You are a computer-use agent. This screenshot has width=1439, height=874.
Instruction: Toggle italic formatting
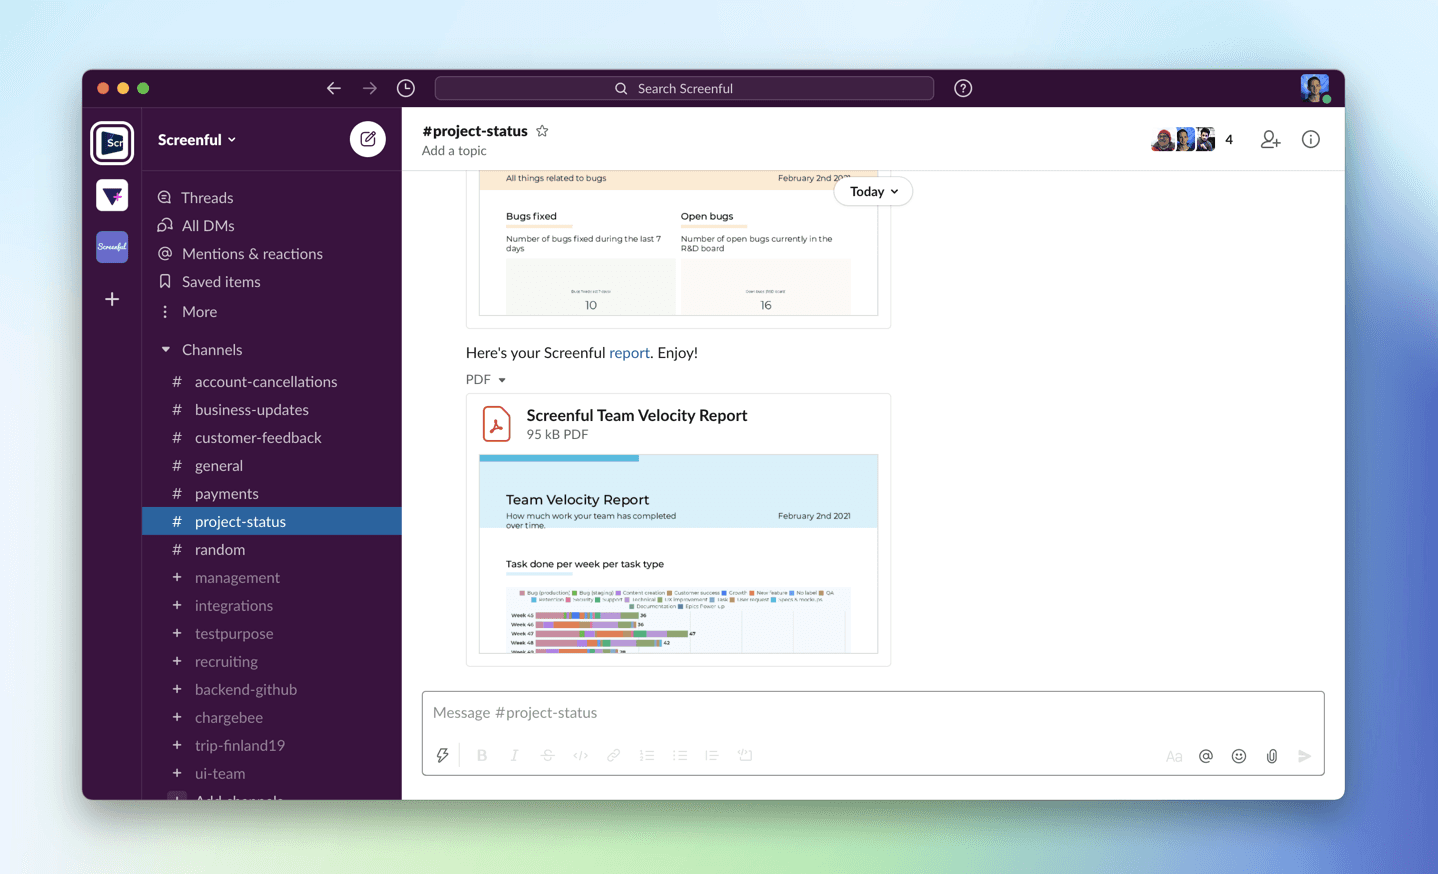(x=514, y=755)
